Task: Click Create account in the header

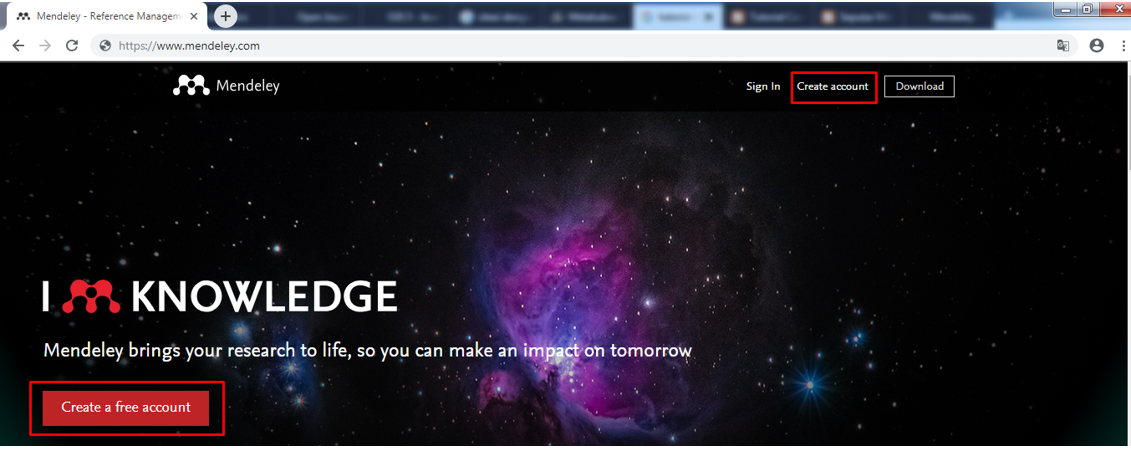Action: tap(832, 87)
